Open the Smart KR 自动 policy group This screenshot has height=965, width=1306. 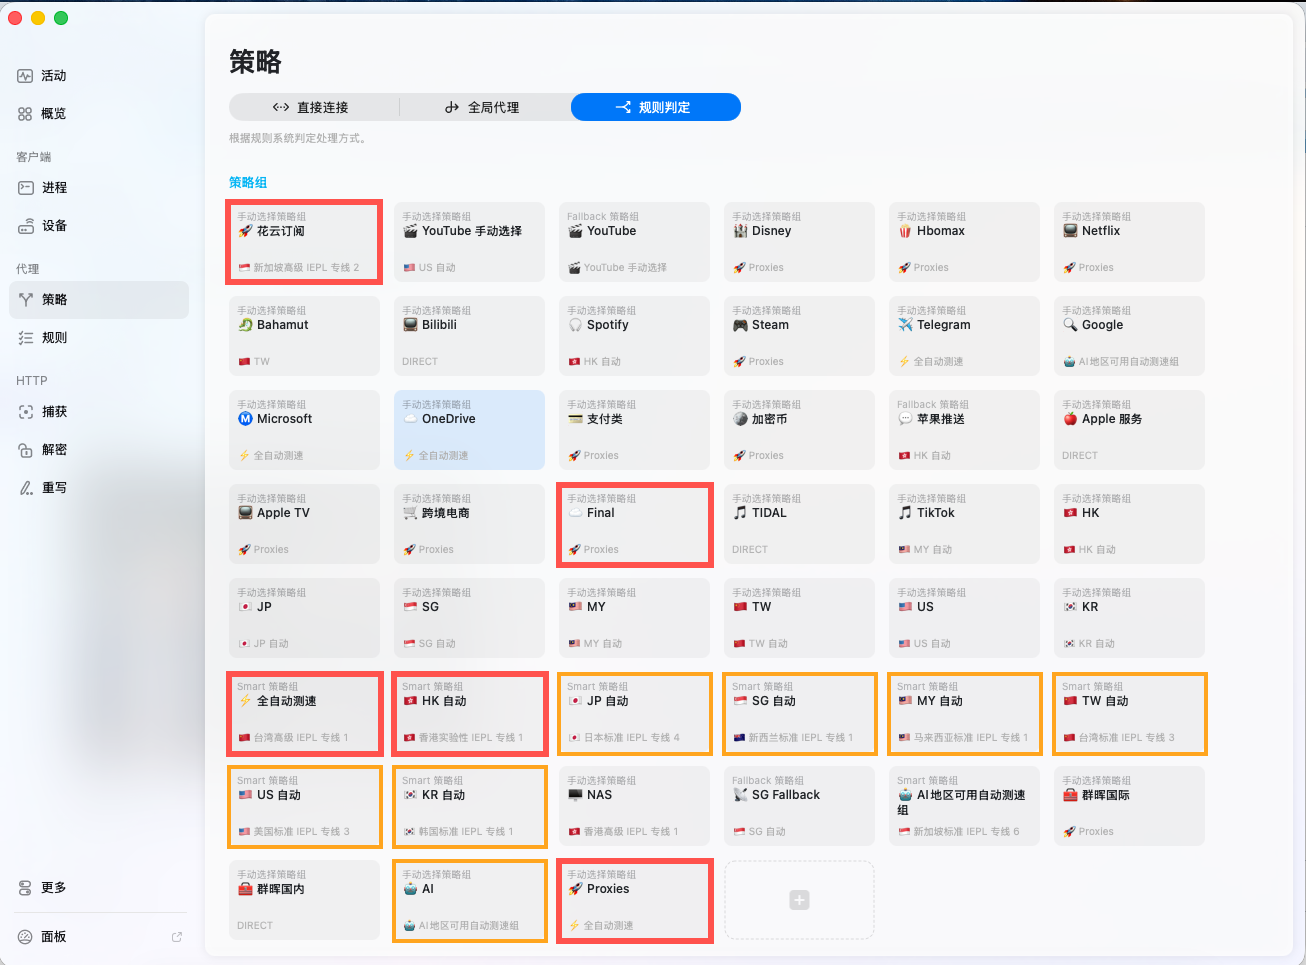[469, 806]
